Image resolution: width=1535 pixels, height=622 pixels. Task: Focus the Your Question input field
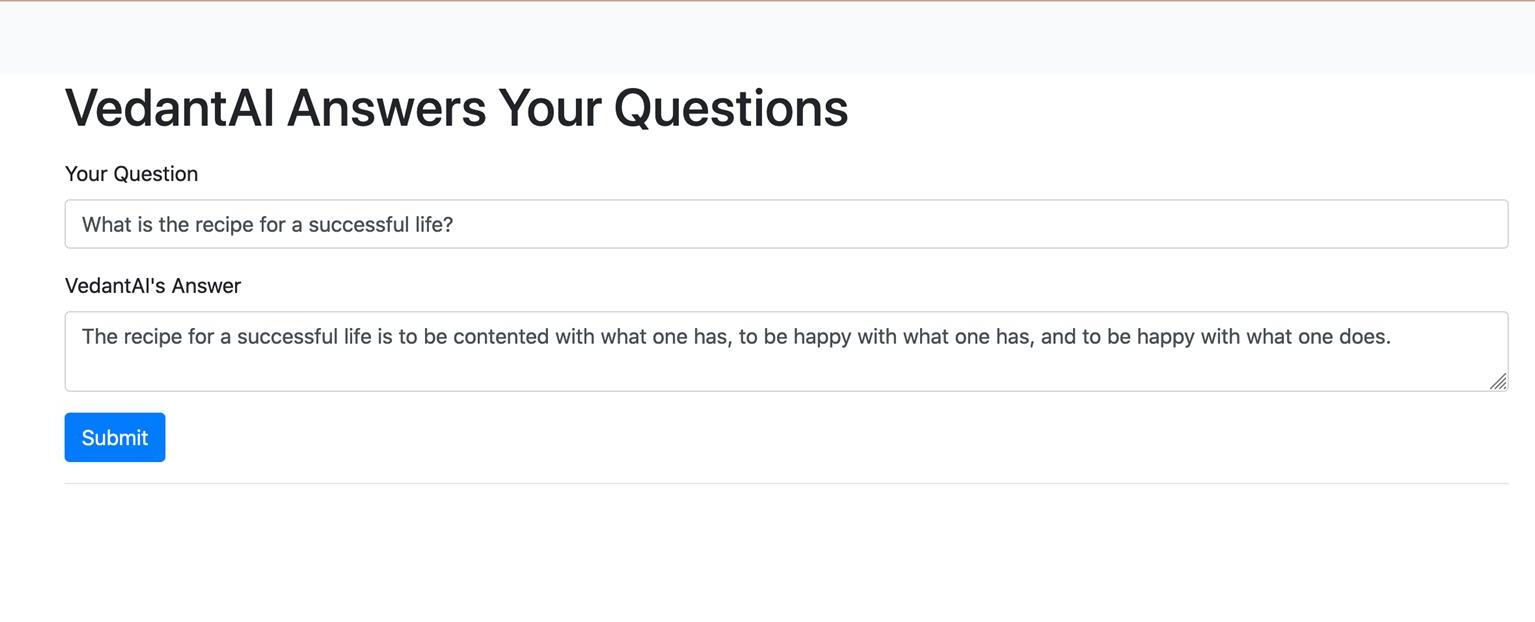tap(785, 224)
